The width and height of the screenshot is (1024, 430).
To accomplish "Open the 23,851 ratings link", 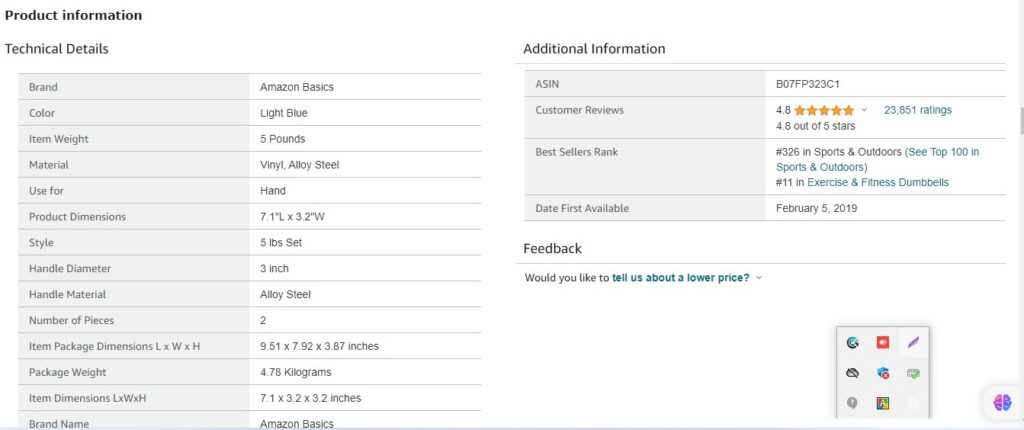I will (918, 110).
